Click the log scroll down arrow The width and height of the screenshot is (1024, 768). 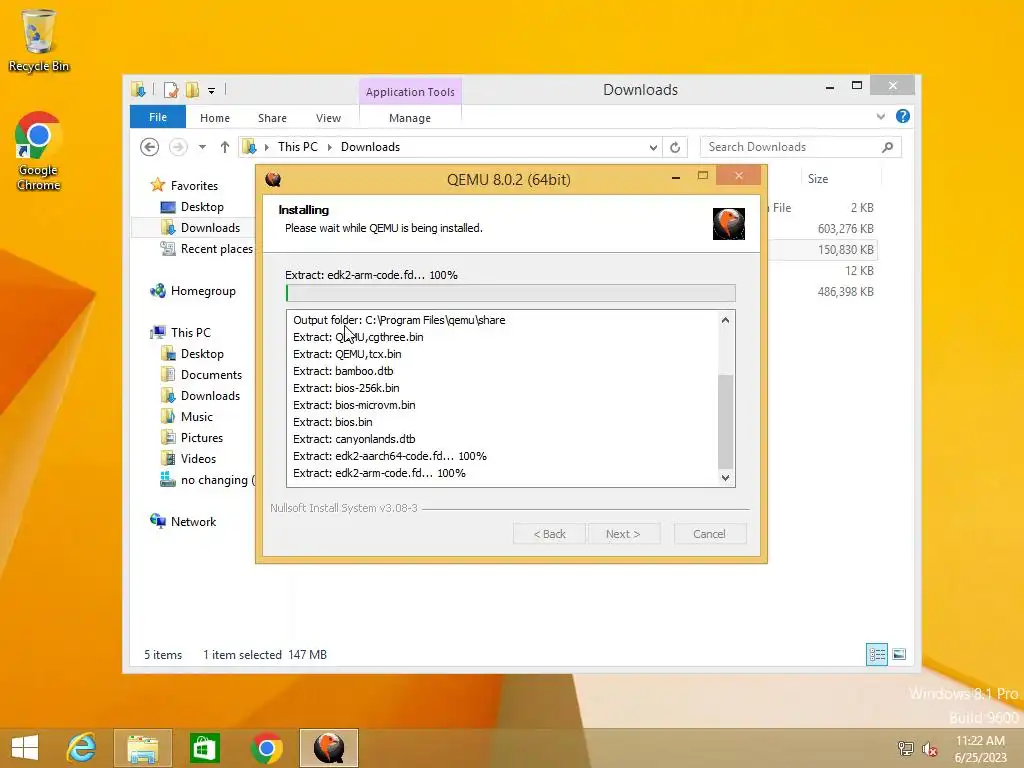725,477
